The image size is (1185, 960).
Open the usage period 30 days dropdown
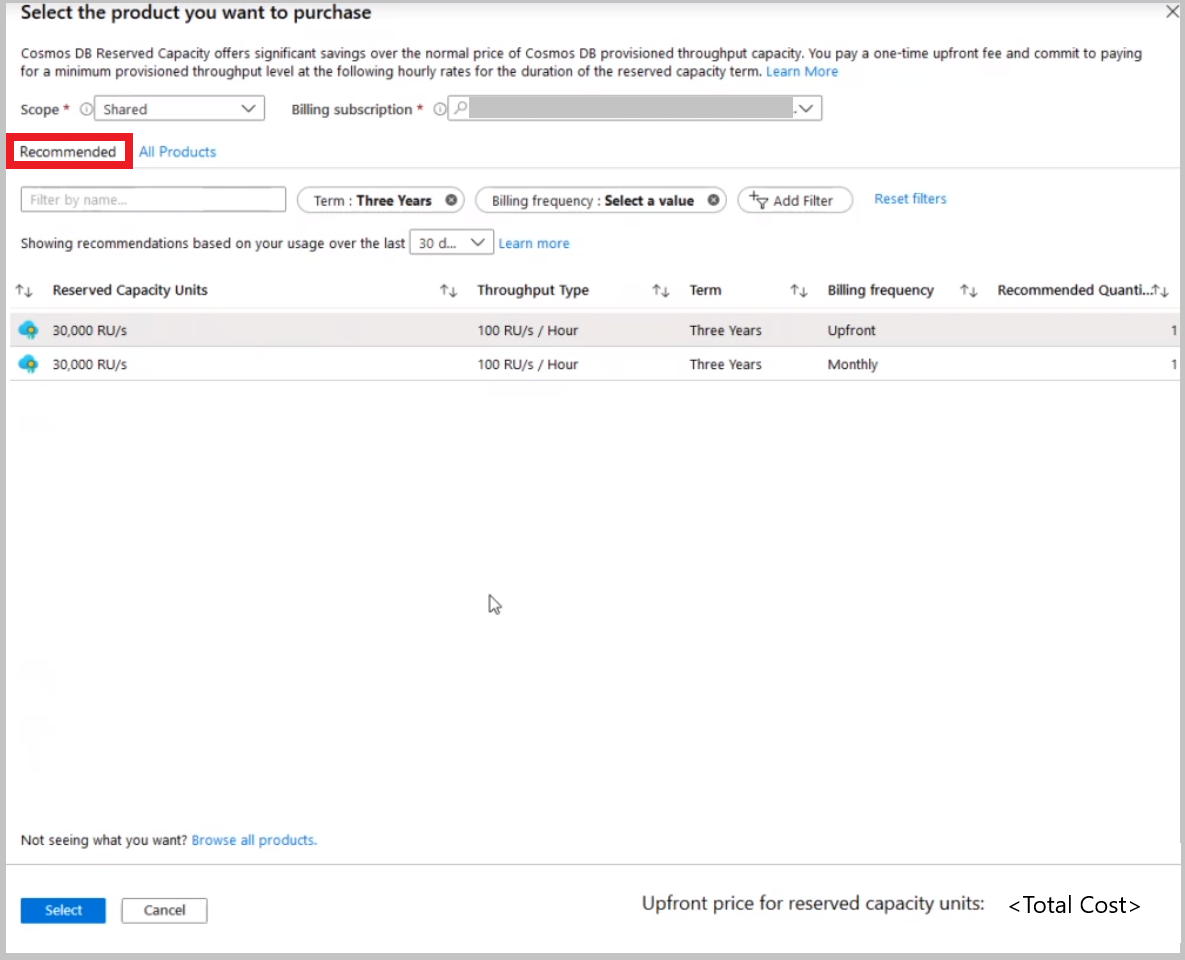[451, 243]
